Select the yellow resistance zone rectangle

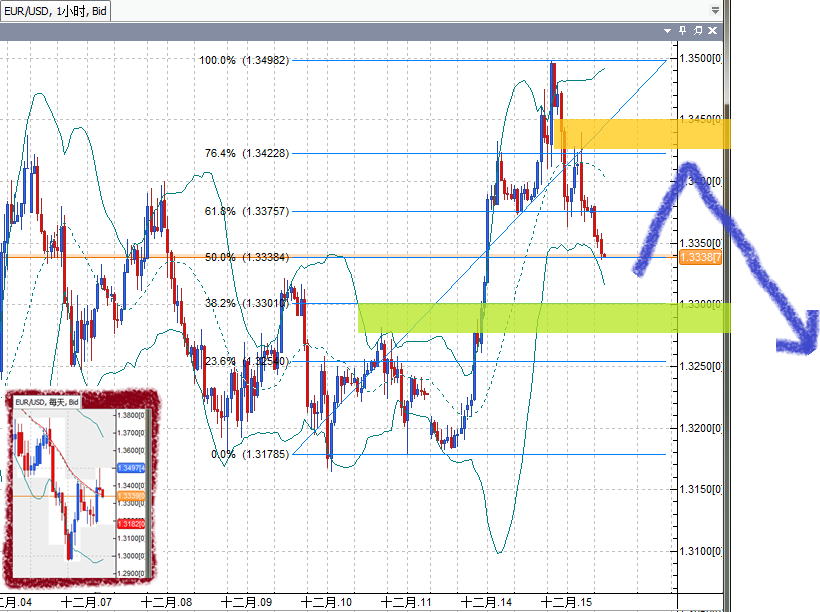click(x=642, y=134)
